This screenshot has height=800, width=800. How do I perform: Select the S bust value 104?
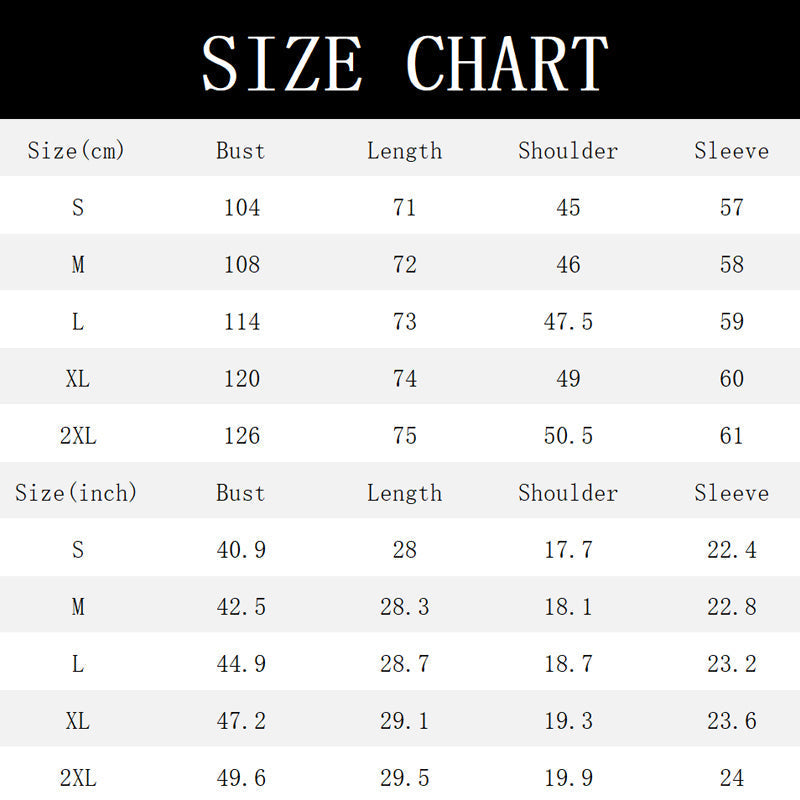click(x=242, y=208)
